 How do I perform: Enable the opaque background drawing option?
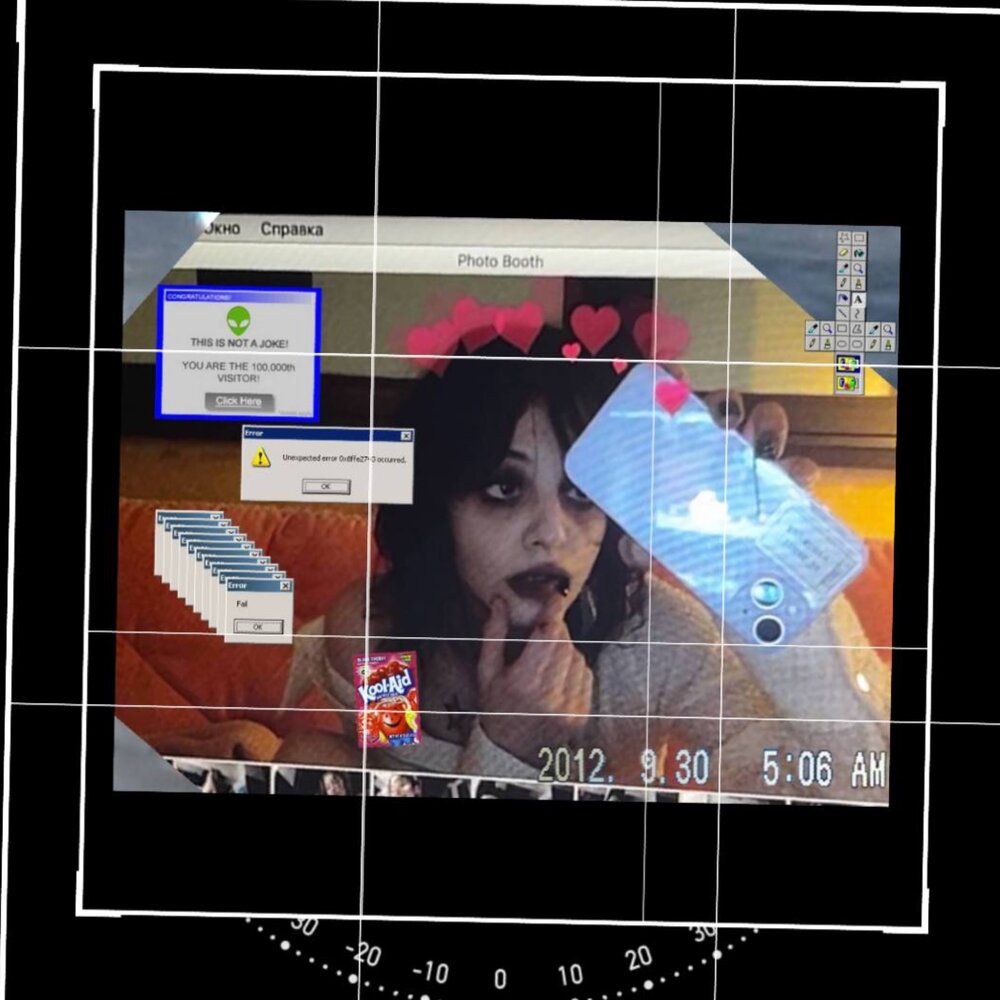point(848,364)
